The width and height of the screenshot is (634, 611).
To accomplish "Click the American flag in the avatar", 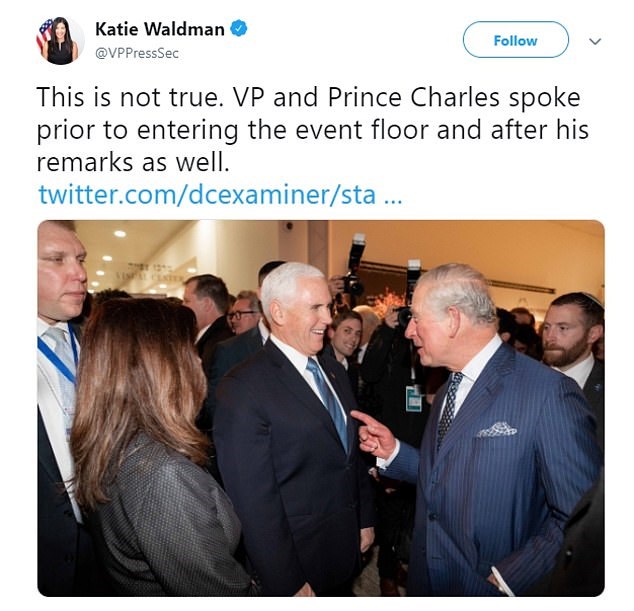I will click(44, 33).
